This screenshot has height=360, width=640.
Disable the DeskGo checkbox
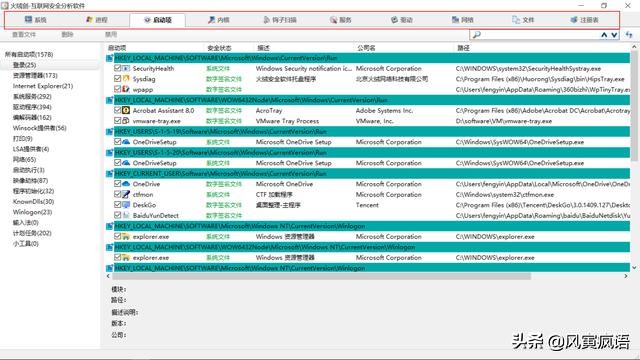tap(118, 205)
